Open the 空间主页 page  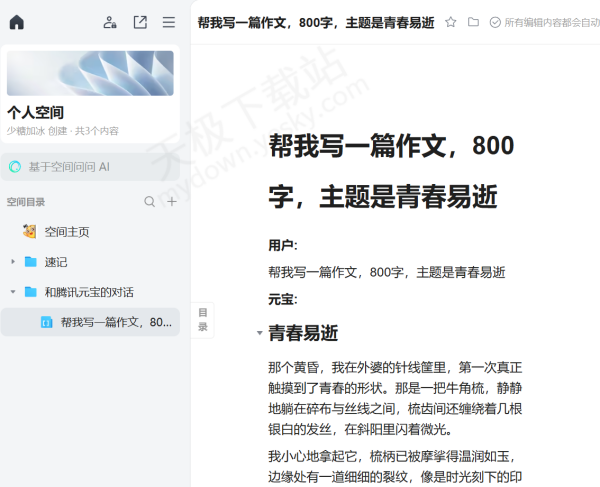(x=66, y=231)
